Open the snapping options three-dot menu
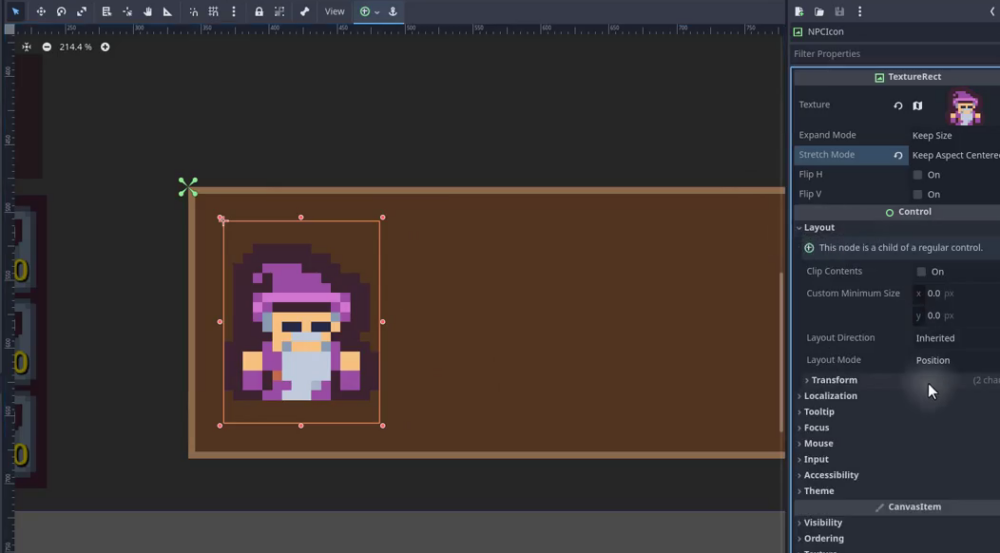Image resolution: width=1000 pixels, height=553 pixels. pos(233,11)
